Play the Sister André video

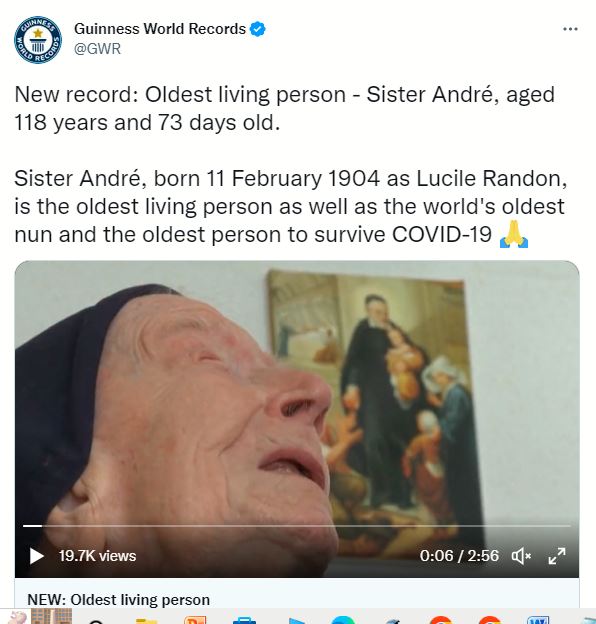[x=37, y=556]
